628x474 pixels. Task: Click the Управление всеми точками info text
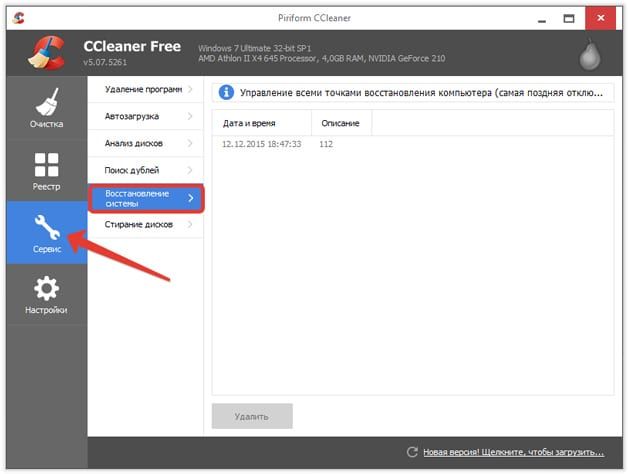[421, 93]
